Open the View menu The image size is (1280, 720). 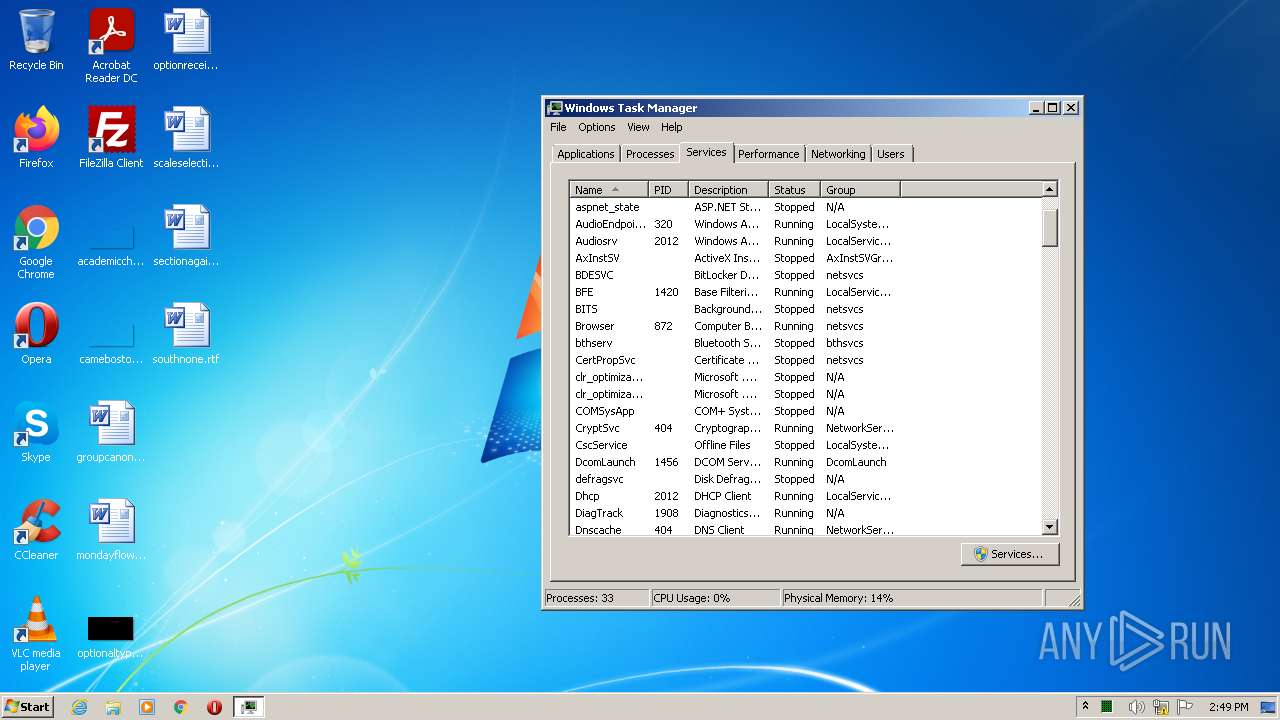tap(638, 127)
